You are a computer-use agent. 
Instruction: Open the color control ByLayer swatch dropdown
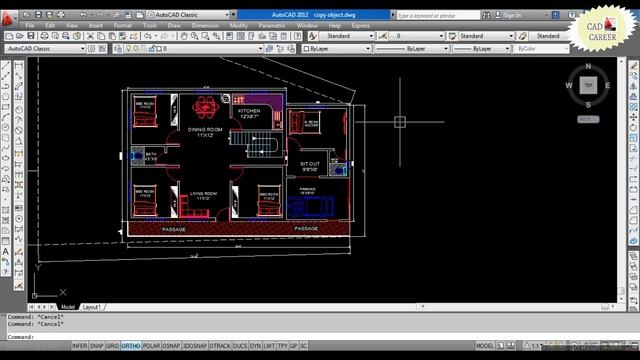[336, 49]
